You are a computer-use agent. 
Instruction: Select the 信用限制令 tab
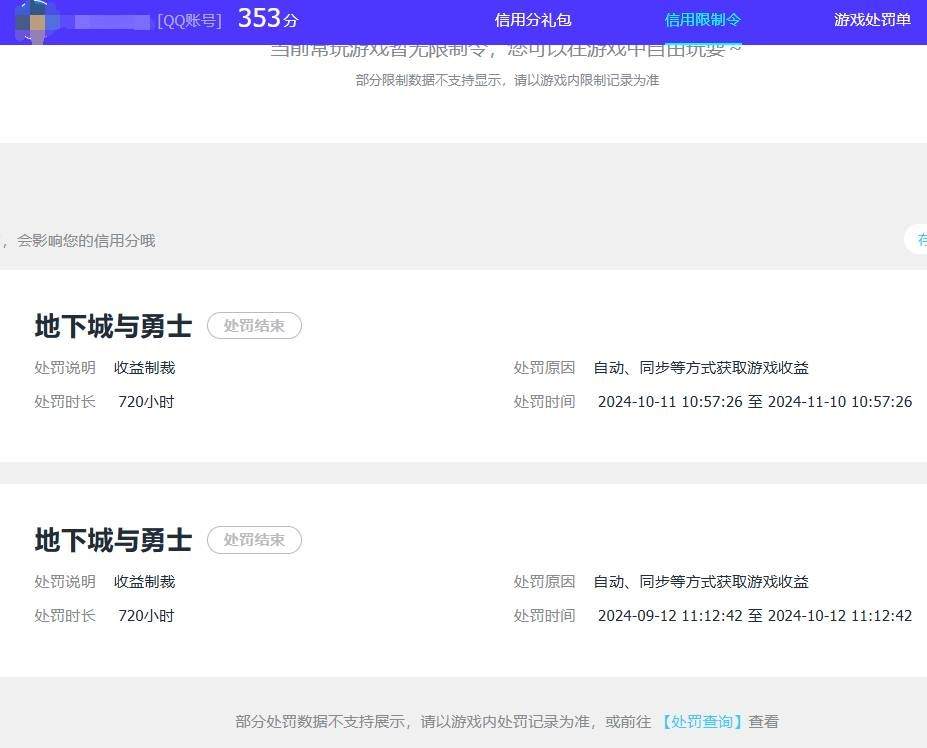(702, 20)
